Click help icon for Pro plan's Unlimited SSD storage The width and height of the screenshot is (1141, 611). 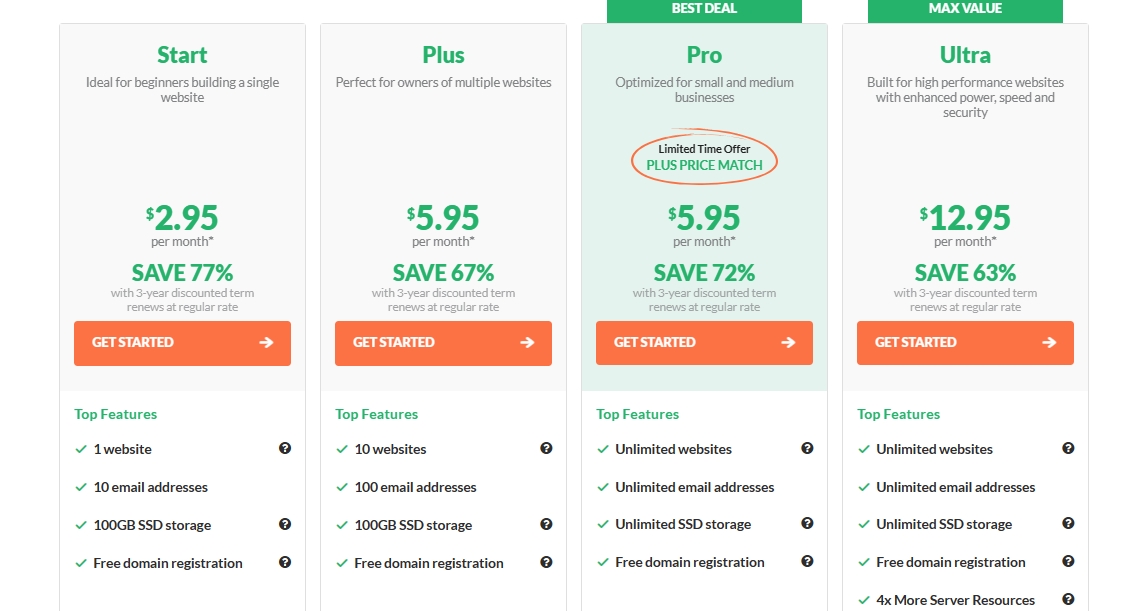(807, 524)
